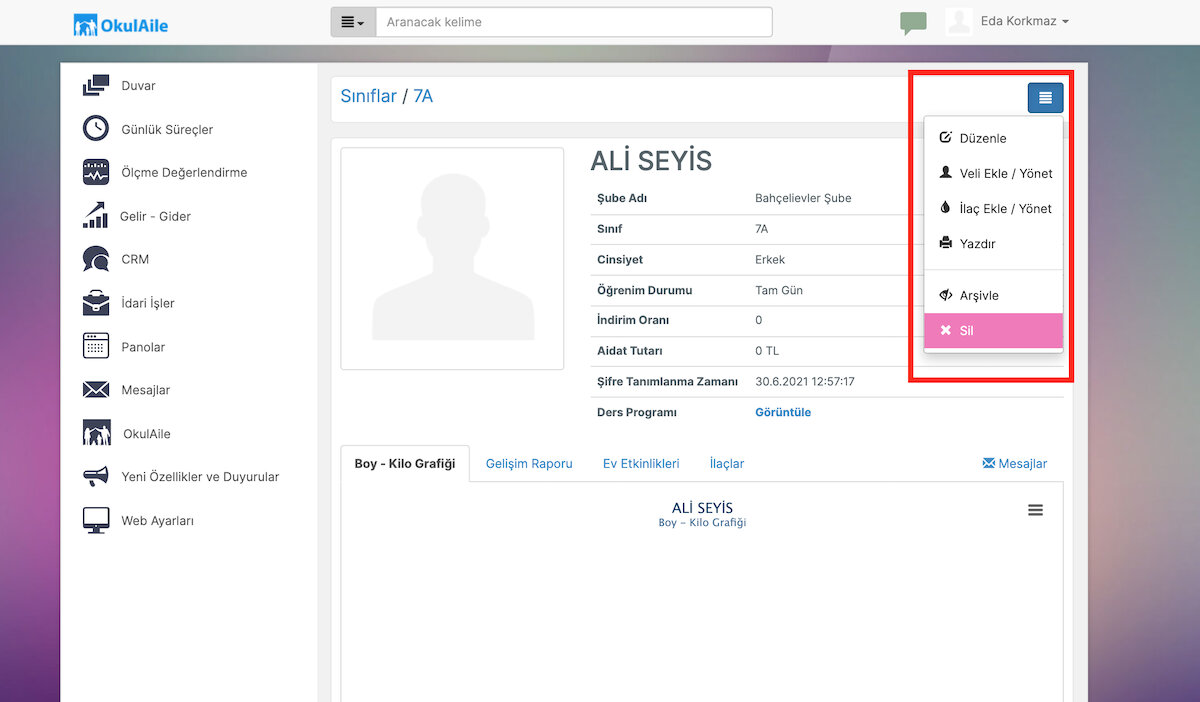Screen dimensions: 1200x702
Task: Open İdari İşler briefcase icon
Action: pos(96,303)
